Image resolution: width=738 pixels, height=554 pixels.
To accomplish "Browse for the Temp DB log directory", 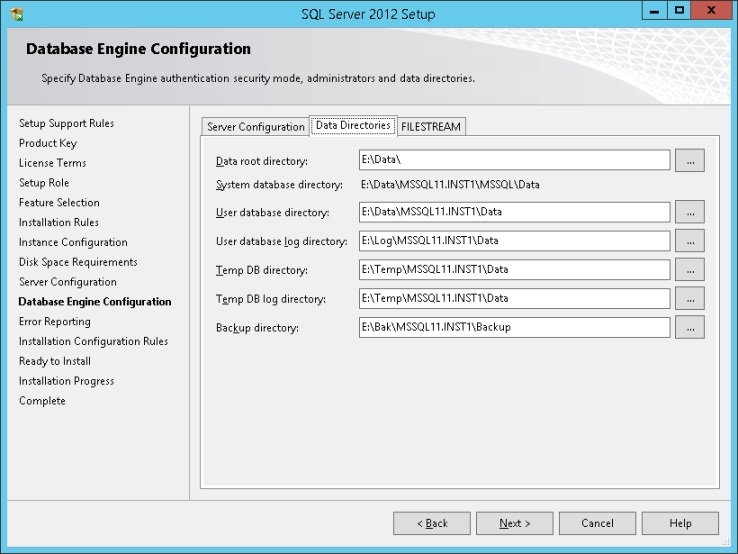I will tap(690, 298).
